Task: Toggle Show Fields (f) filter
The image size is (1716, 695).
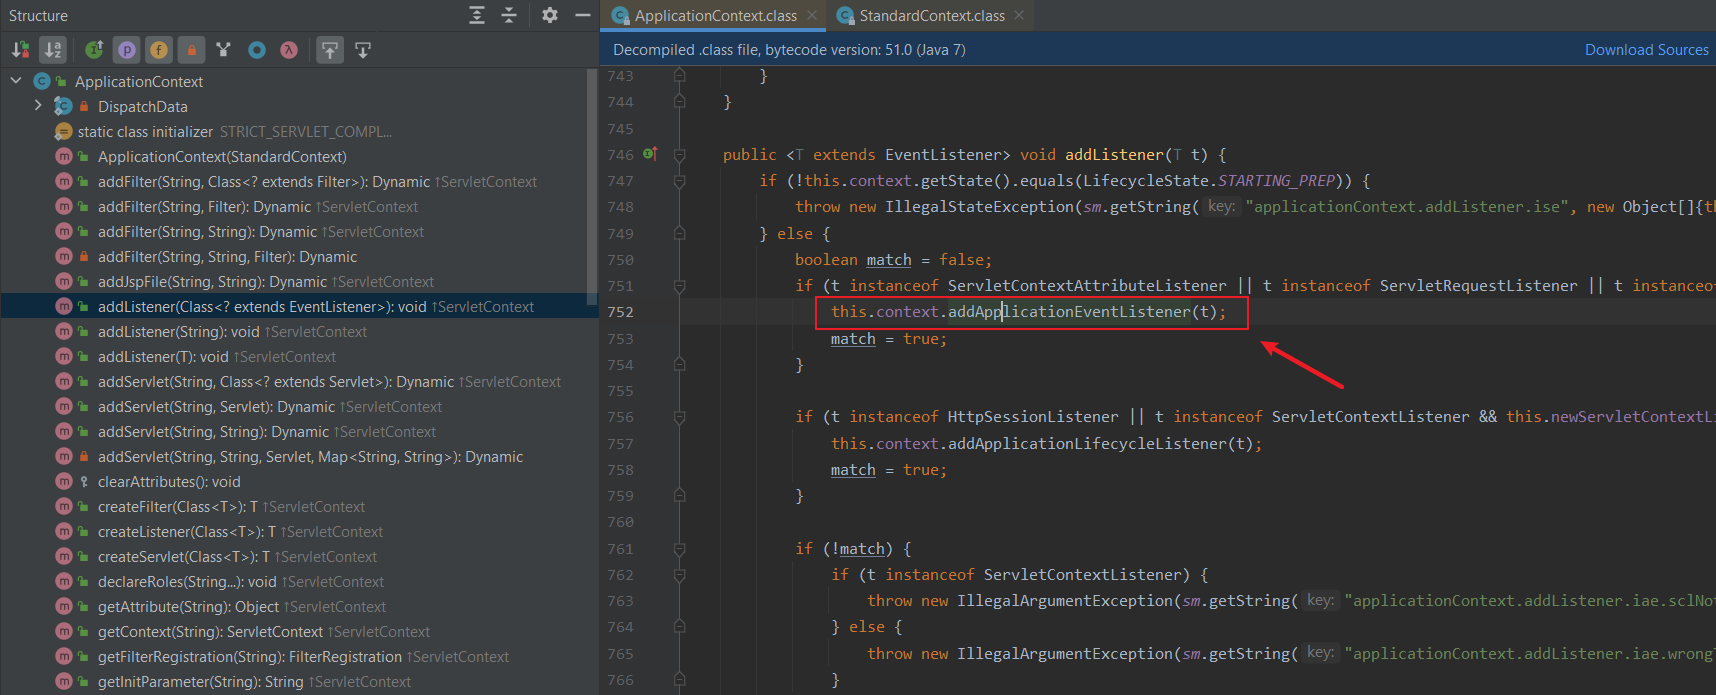Action: click(x=159, y=49)
